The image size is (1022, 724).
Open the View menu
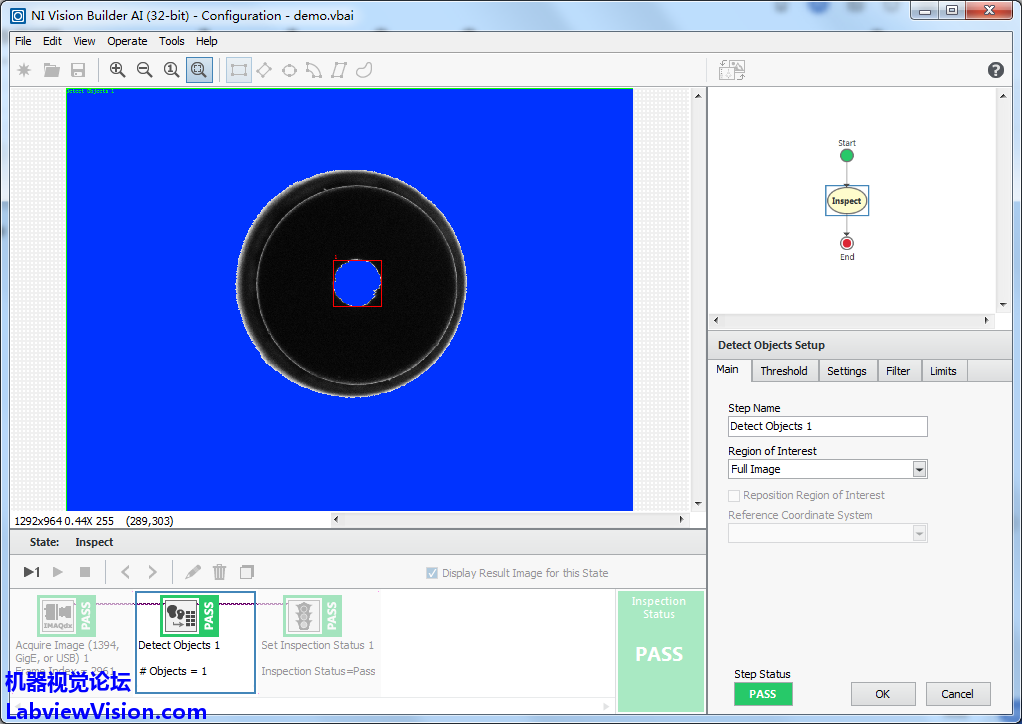click(84, 41)
